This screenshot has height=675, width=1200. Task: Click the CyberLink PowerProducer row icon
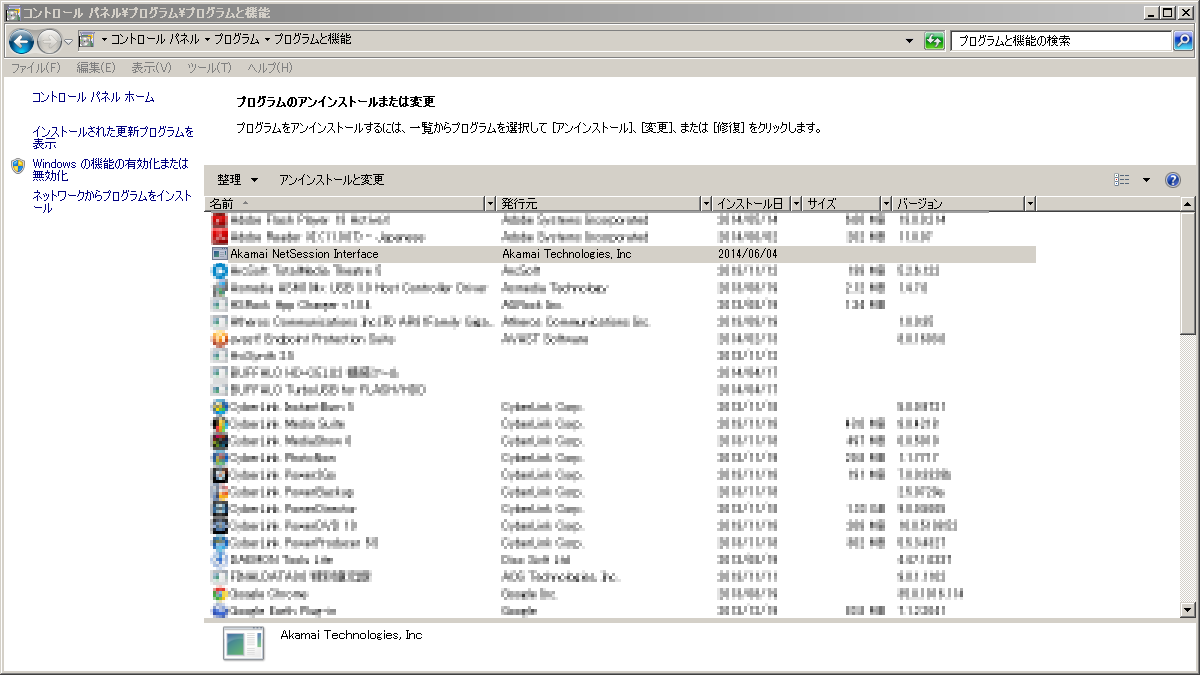pyautogui.click(x=220, y=543)
